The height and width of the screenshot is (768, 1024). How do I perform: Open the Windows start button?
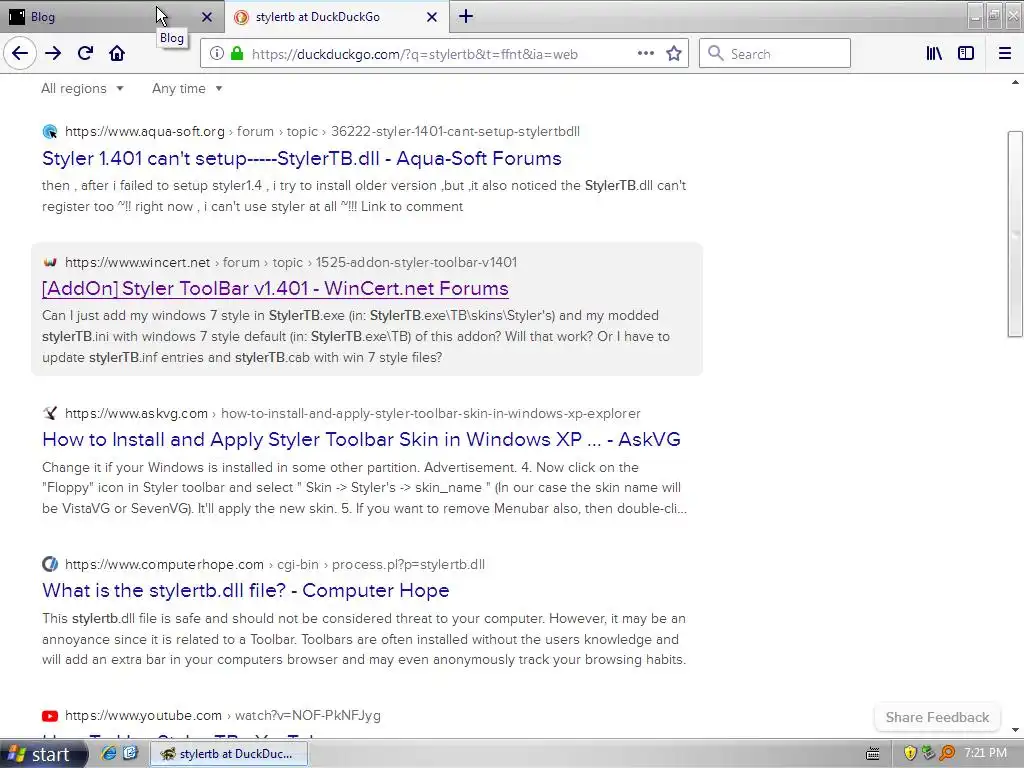(x=43, y=754)
